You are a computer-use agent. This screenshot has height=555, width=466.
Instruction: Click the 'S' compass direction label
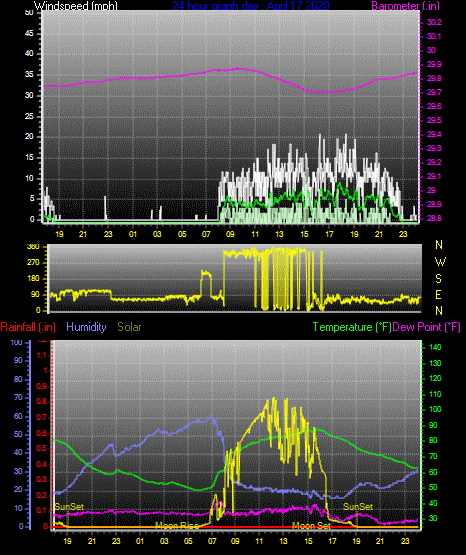pos(438,279)
